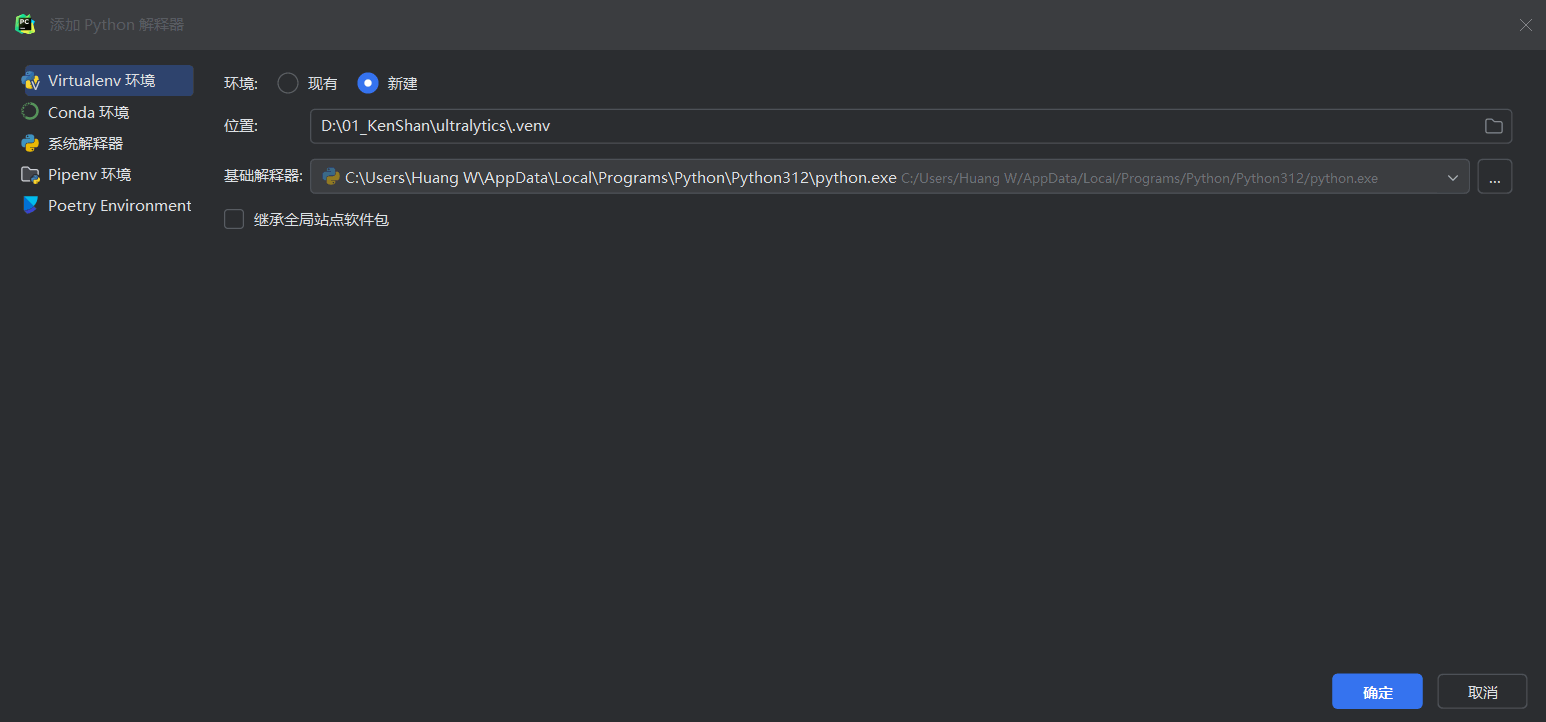Click the Conda green ring icon
The width and height of the screenshot is (1546, 722).
point(30,112)
